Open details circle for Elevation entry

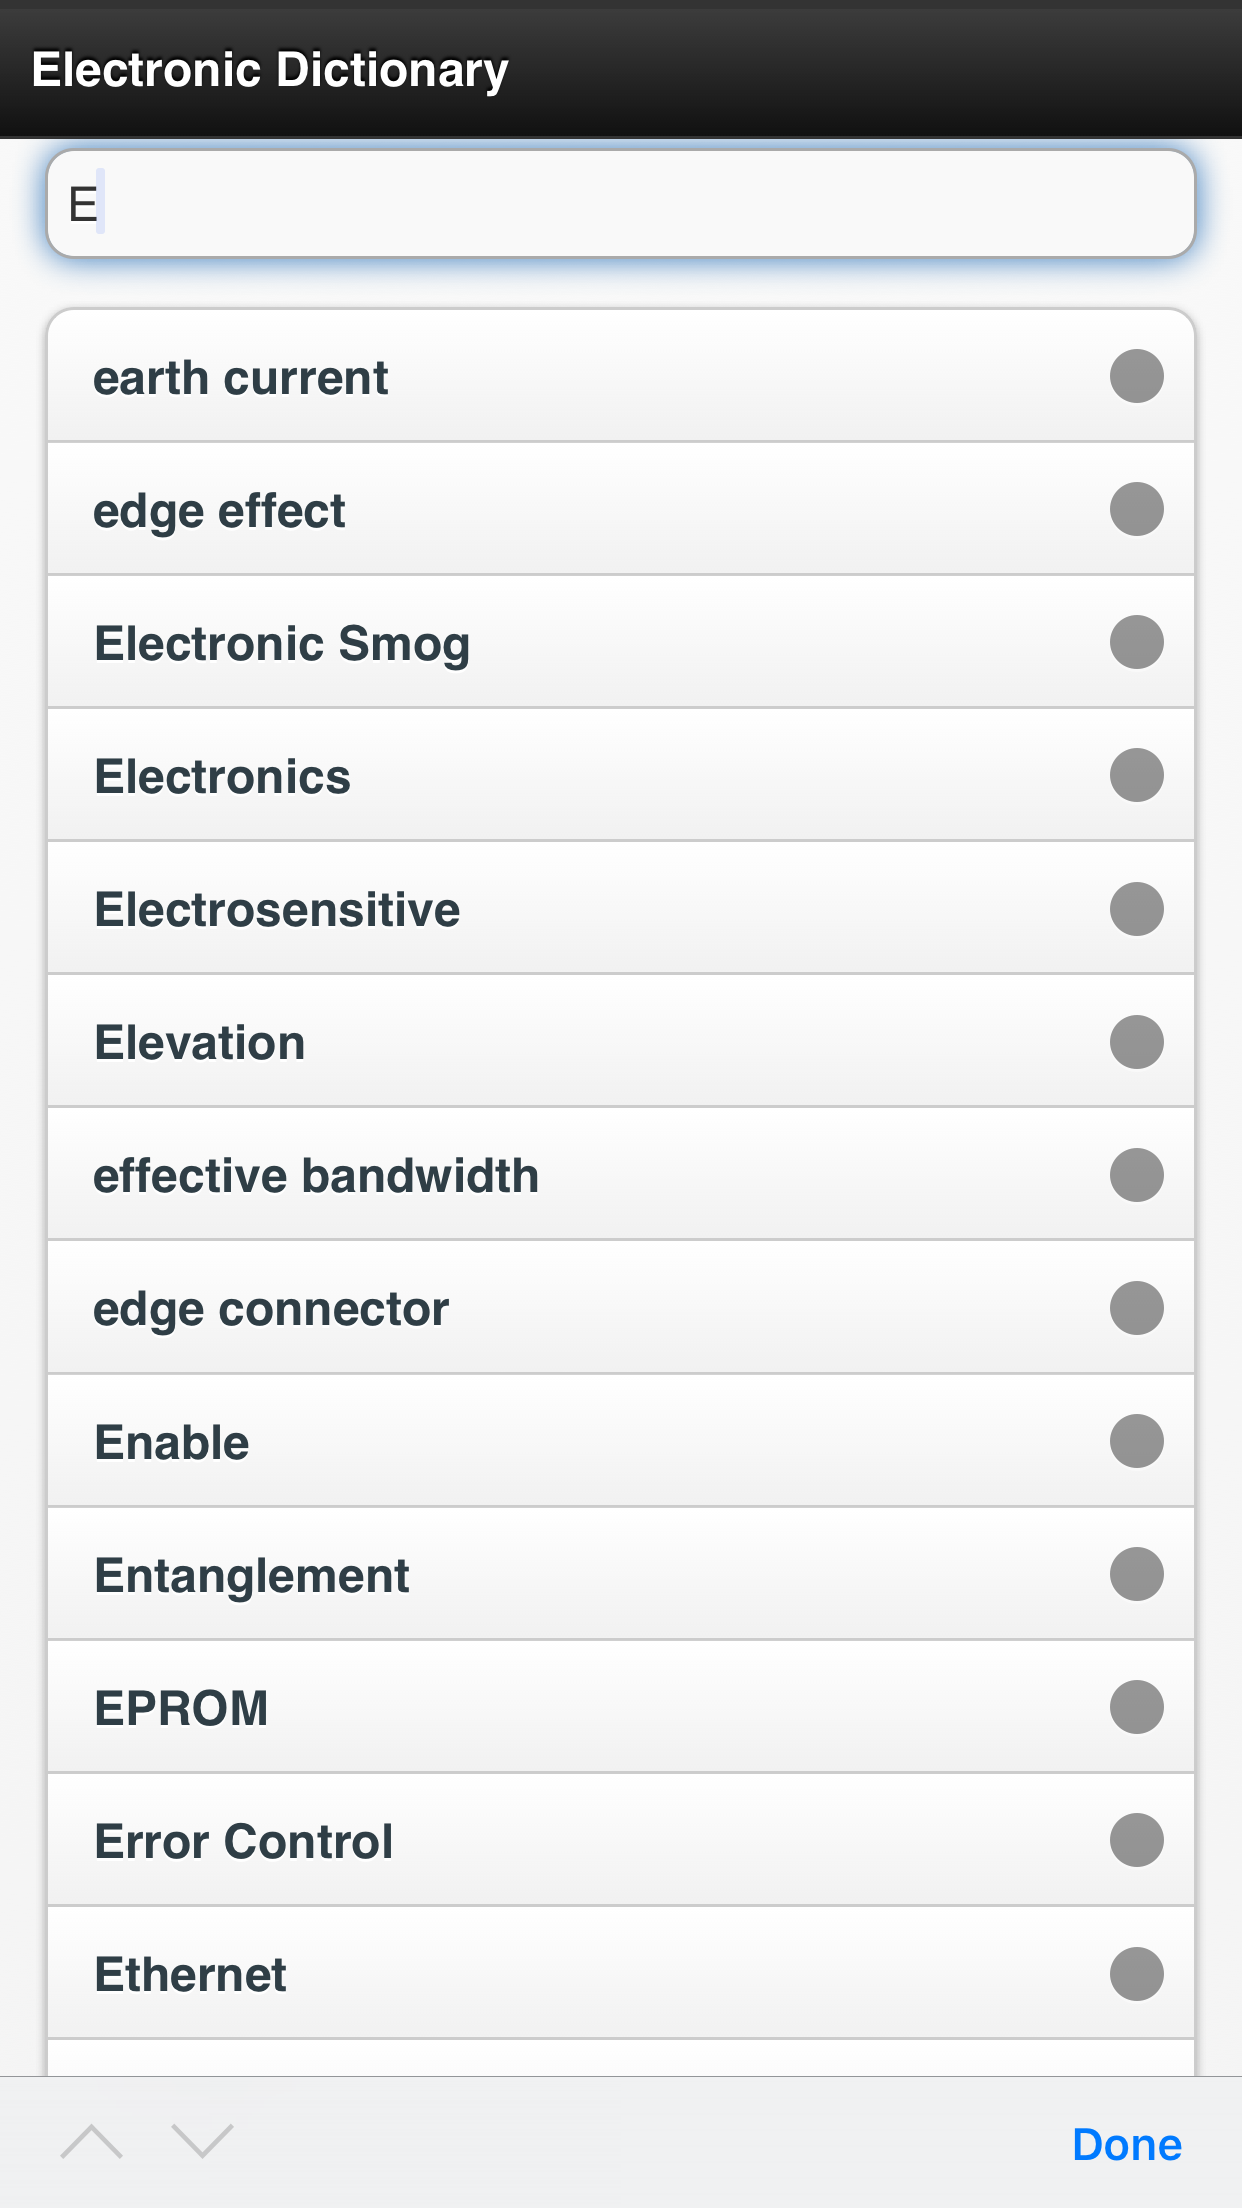tap(1136, 1041)
